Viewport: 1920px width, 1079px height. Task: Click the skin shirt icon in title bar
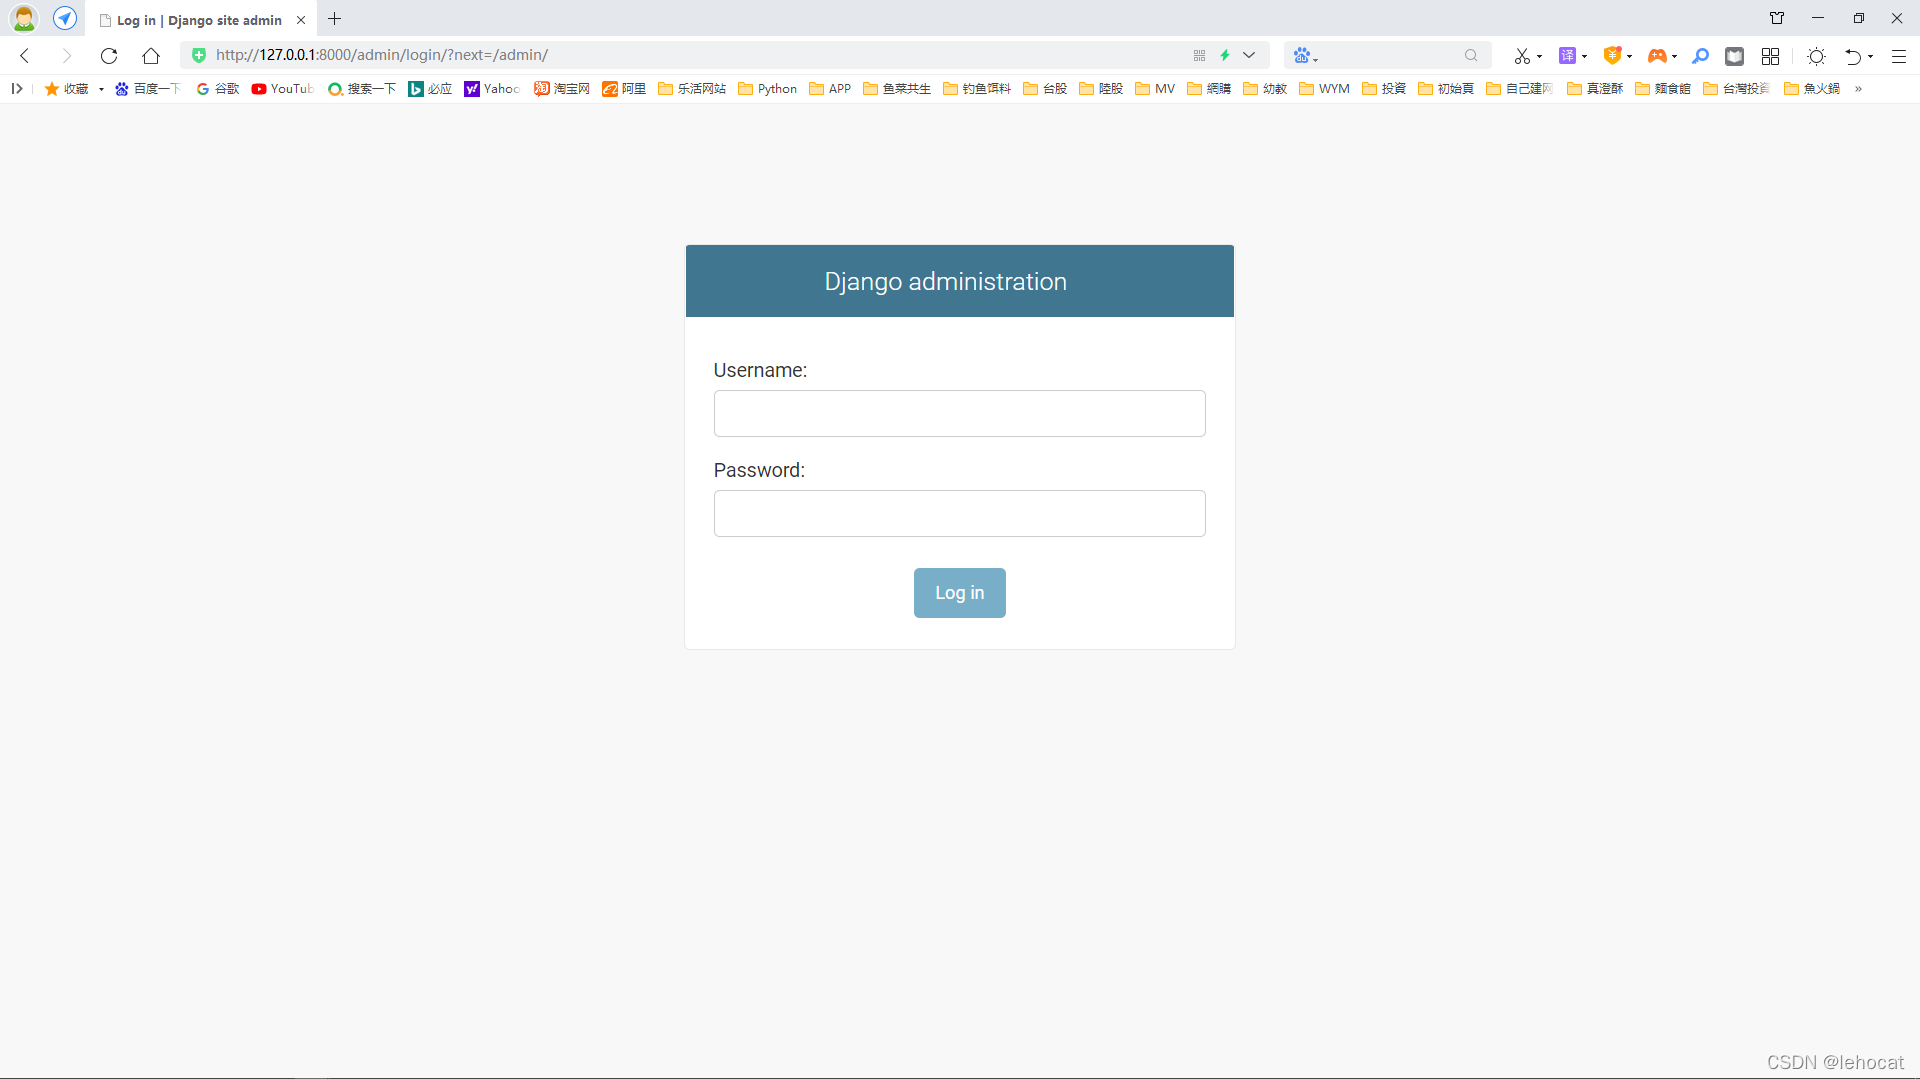pos(1777,18)
